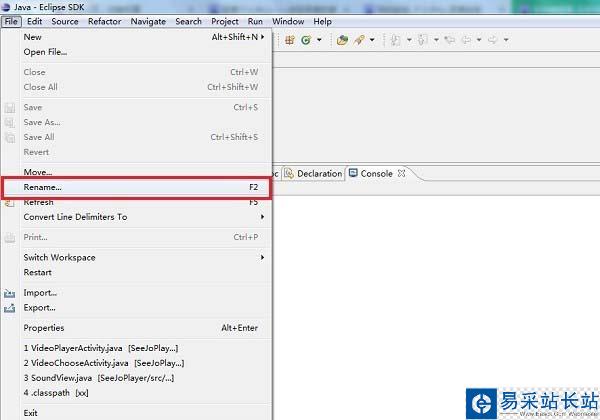Open the New Java Class dropdown arrow
The width and height of the screenshot is (600, 420).
pyautogui.click(x=319, y=40)
